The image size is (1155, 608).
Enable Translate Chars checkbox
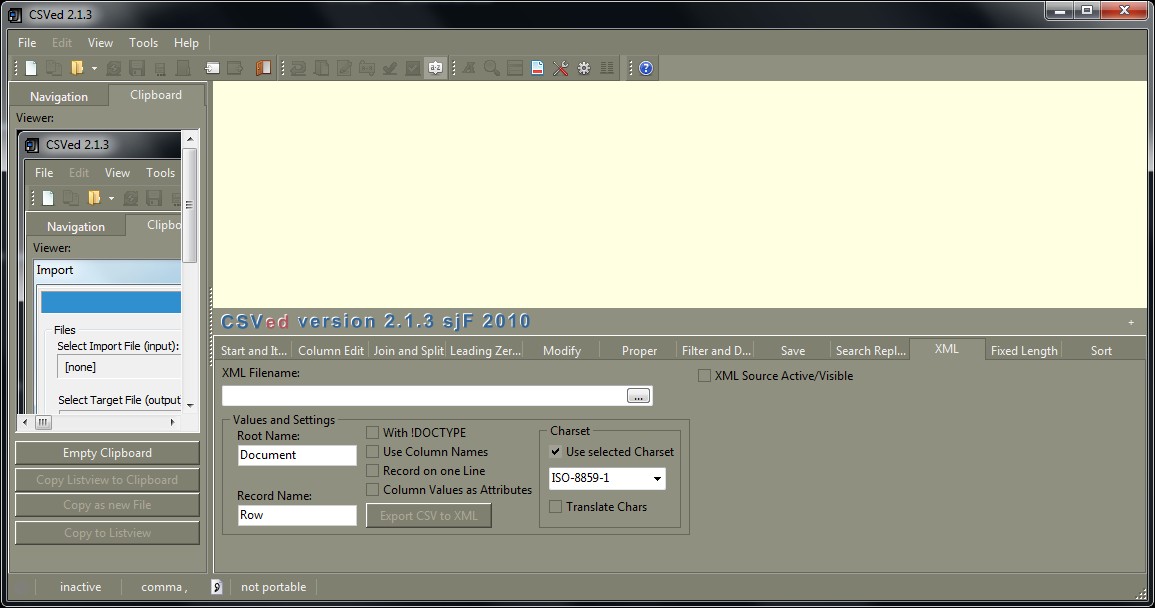point(556,506)
